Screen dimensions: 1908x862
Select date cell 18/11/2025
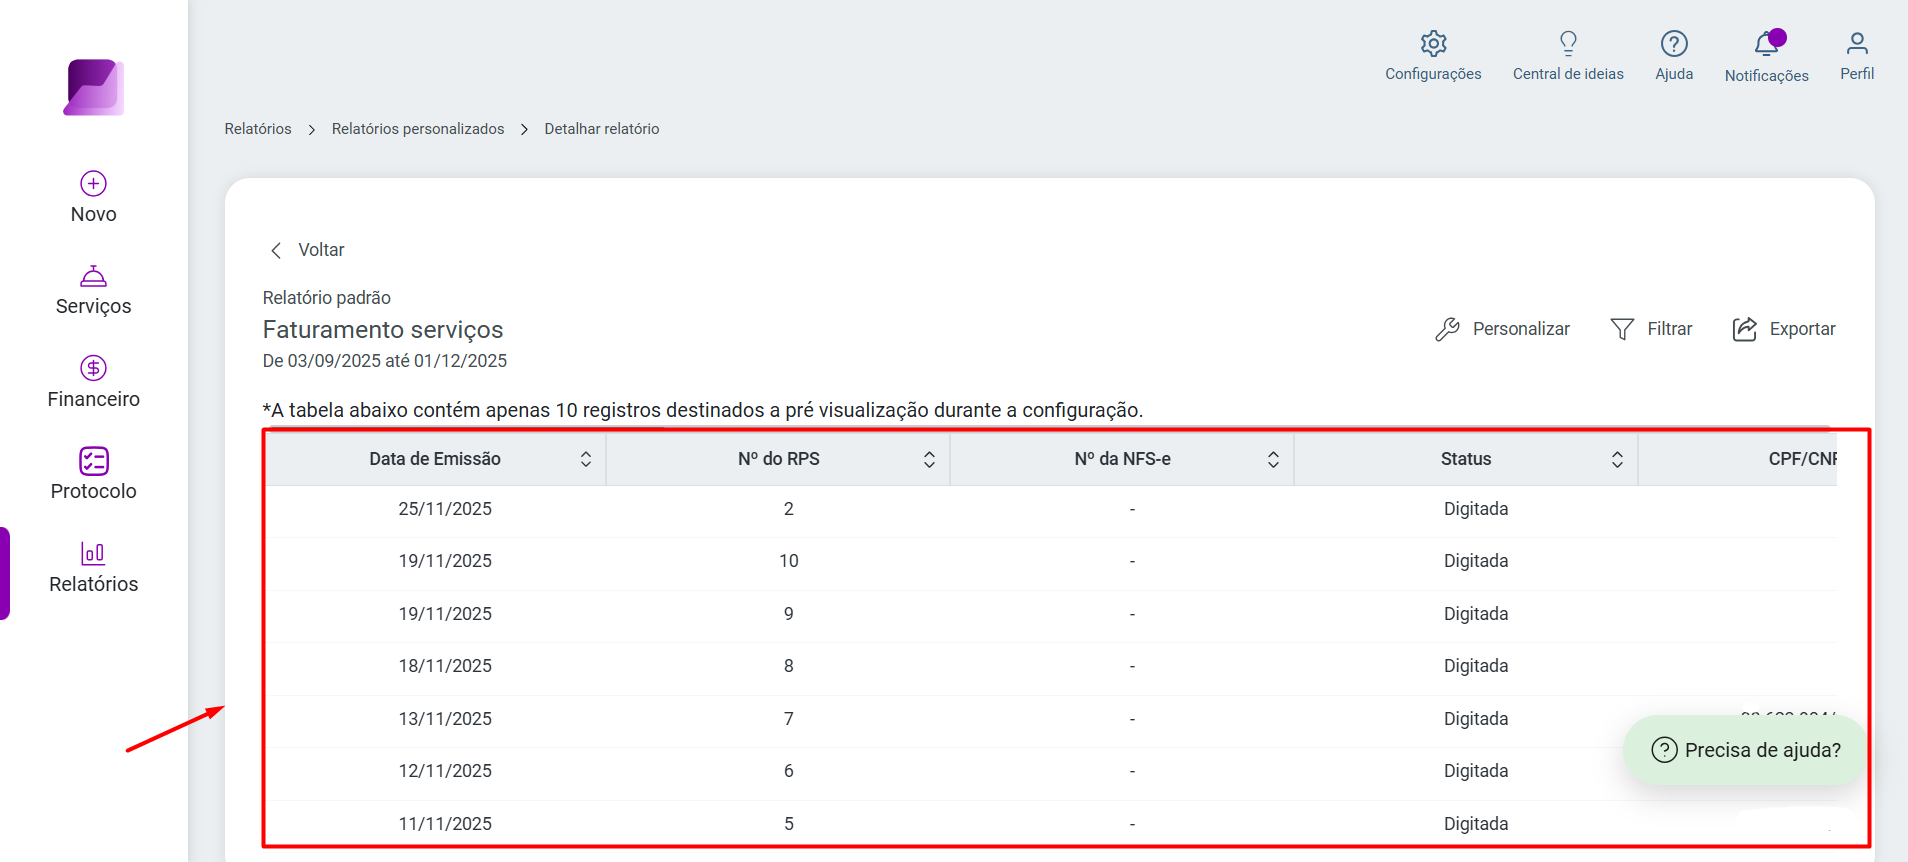(x=445, y=666)
